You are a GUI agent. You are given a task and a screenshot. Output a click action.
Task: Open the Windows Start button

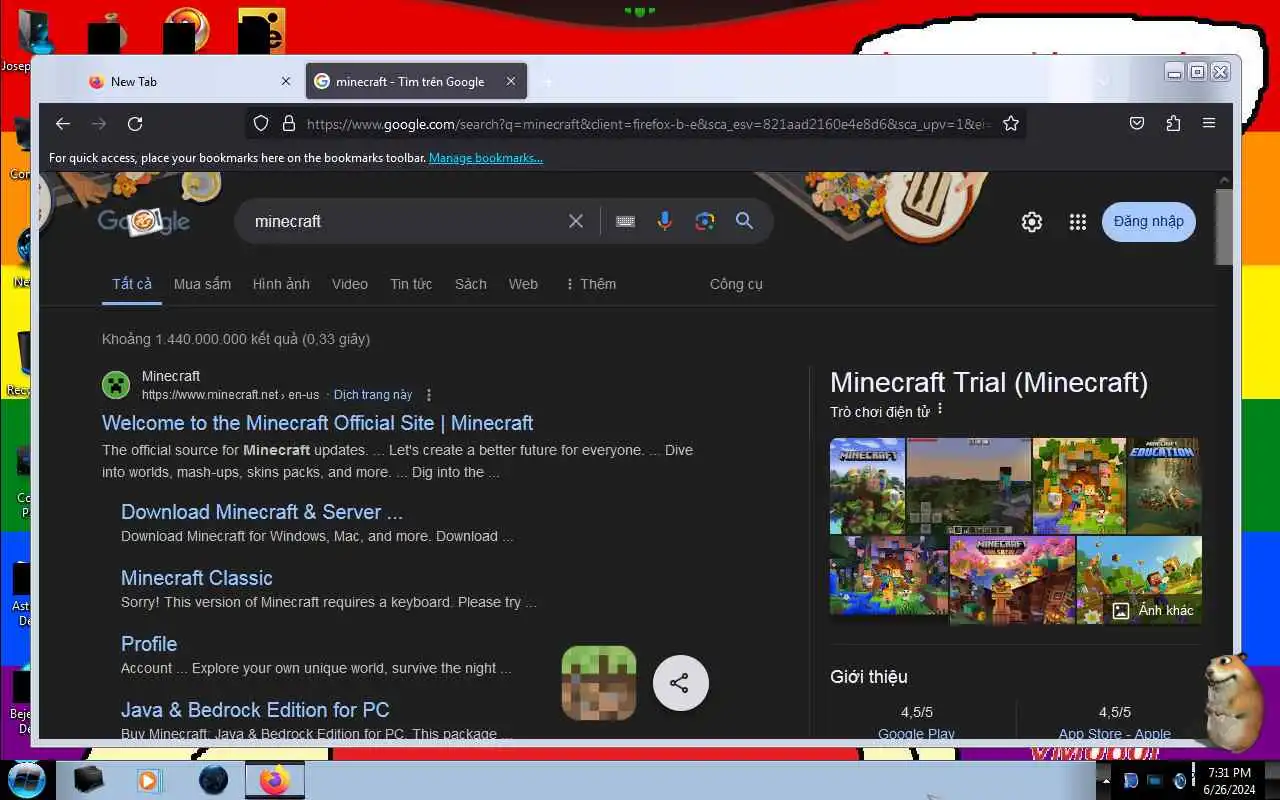[26, 780]
